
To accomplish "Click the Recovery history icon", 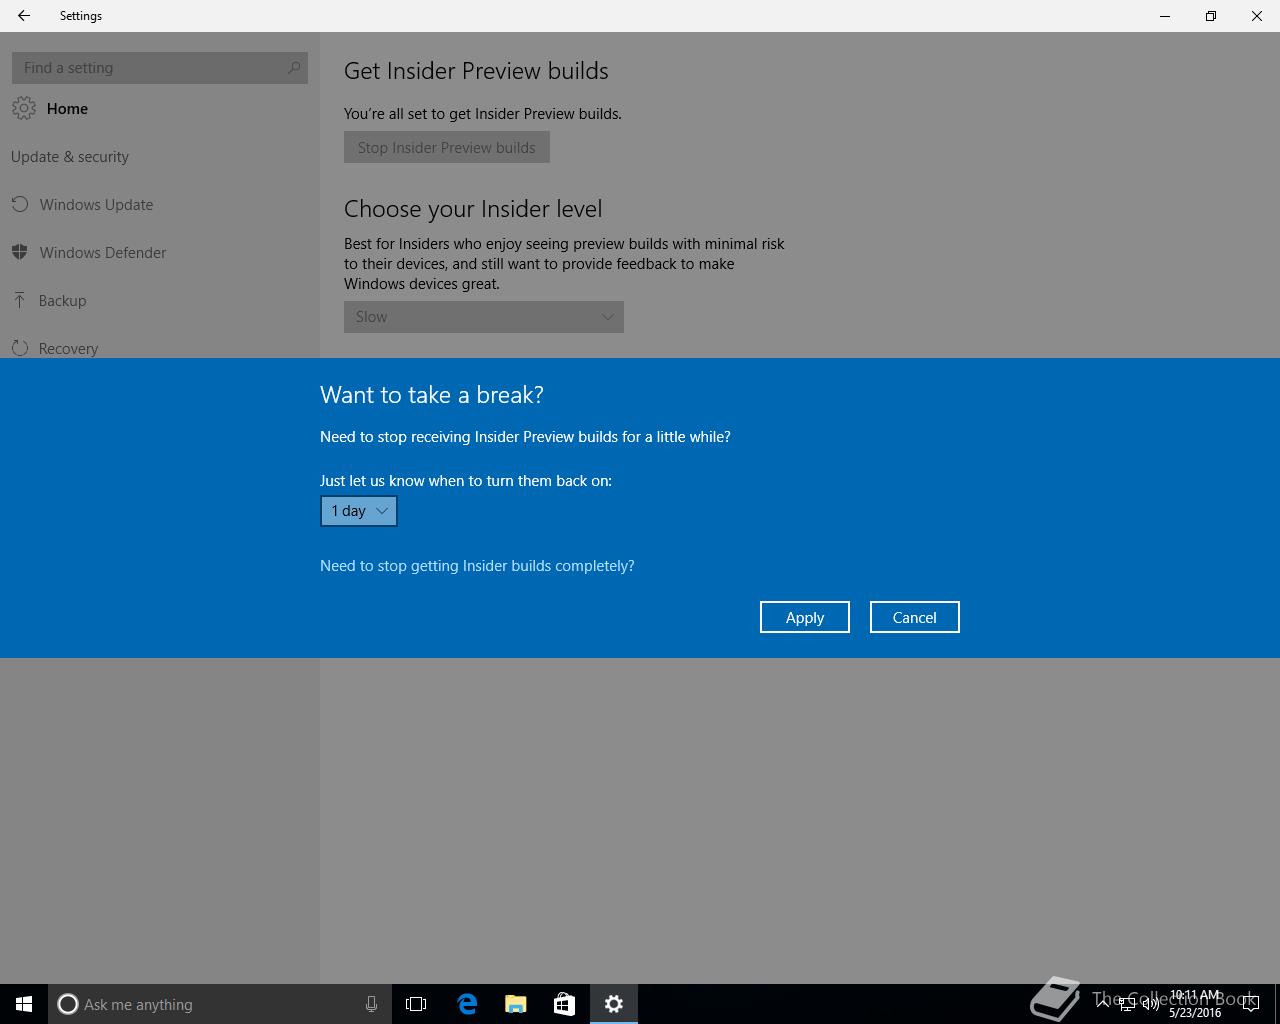I will click(19, 348).
